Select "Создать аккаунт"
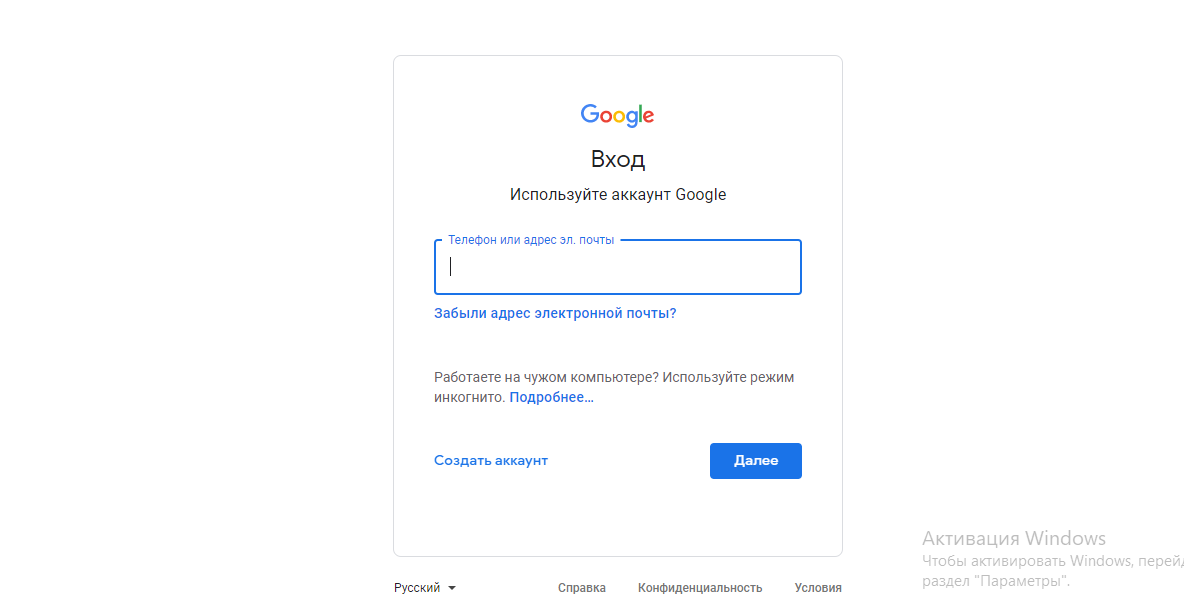 (491, 460)
